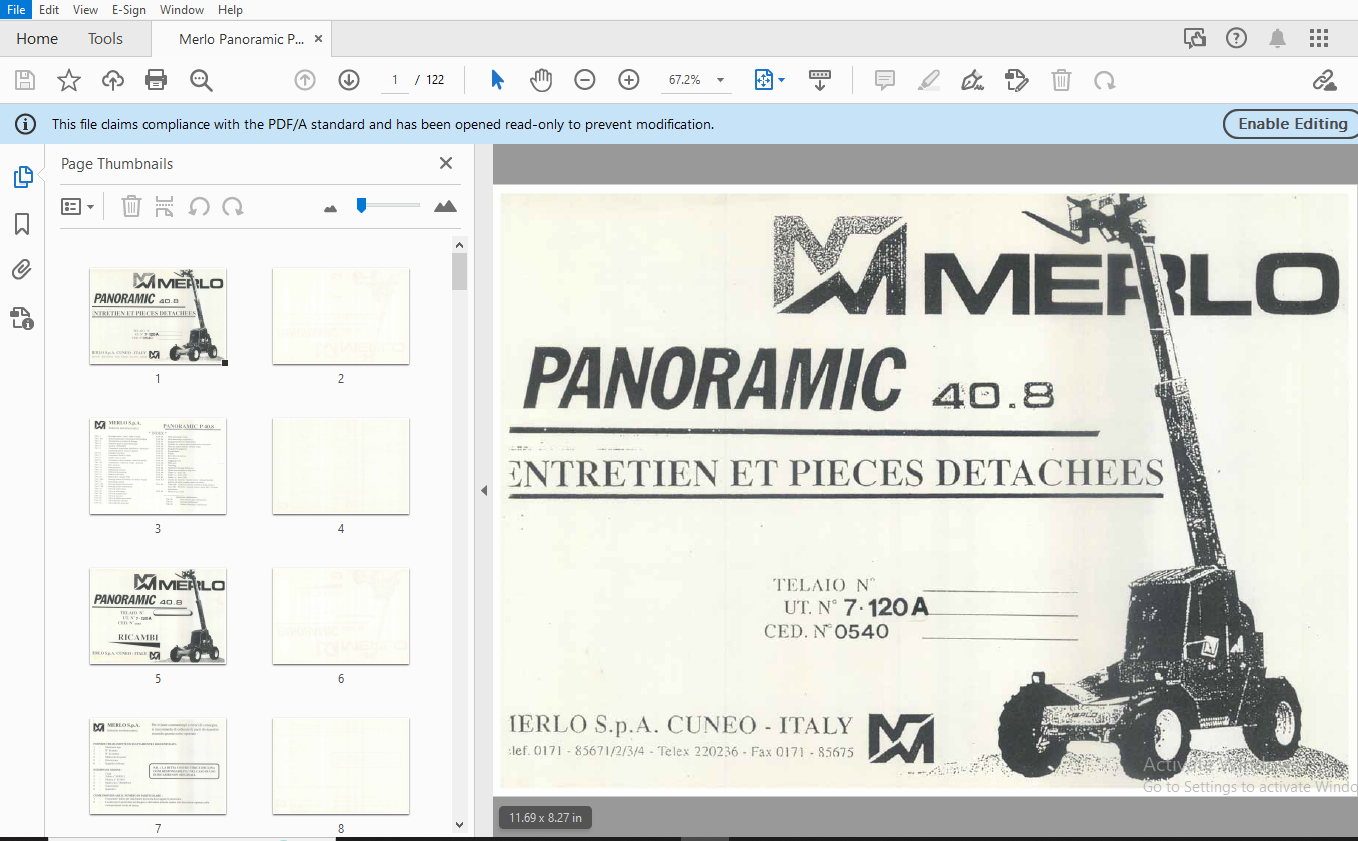Click the thumbnails scrollbar up arrow
The height and width of the screenshot is (841, 1358).
[460, 244]
